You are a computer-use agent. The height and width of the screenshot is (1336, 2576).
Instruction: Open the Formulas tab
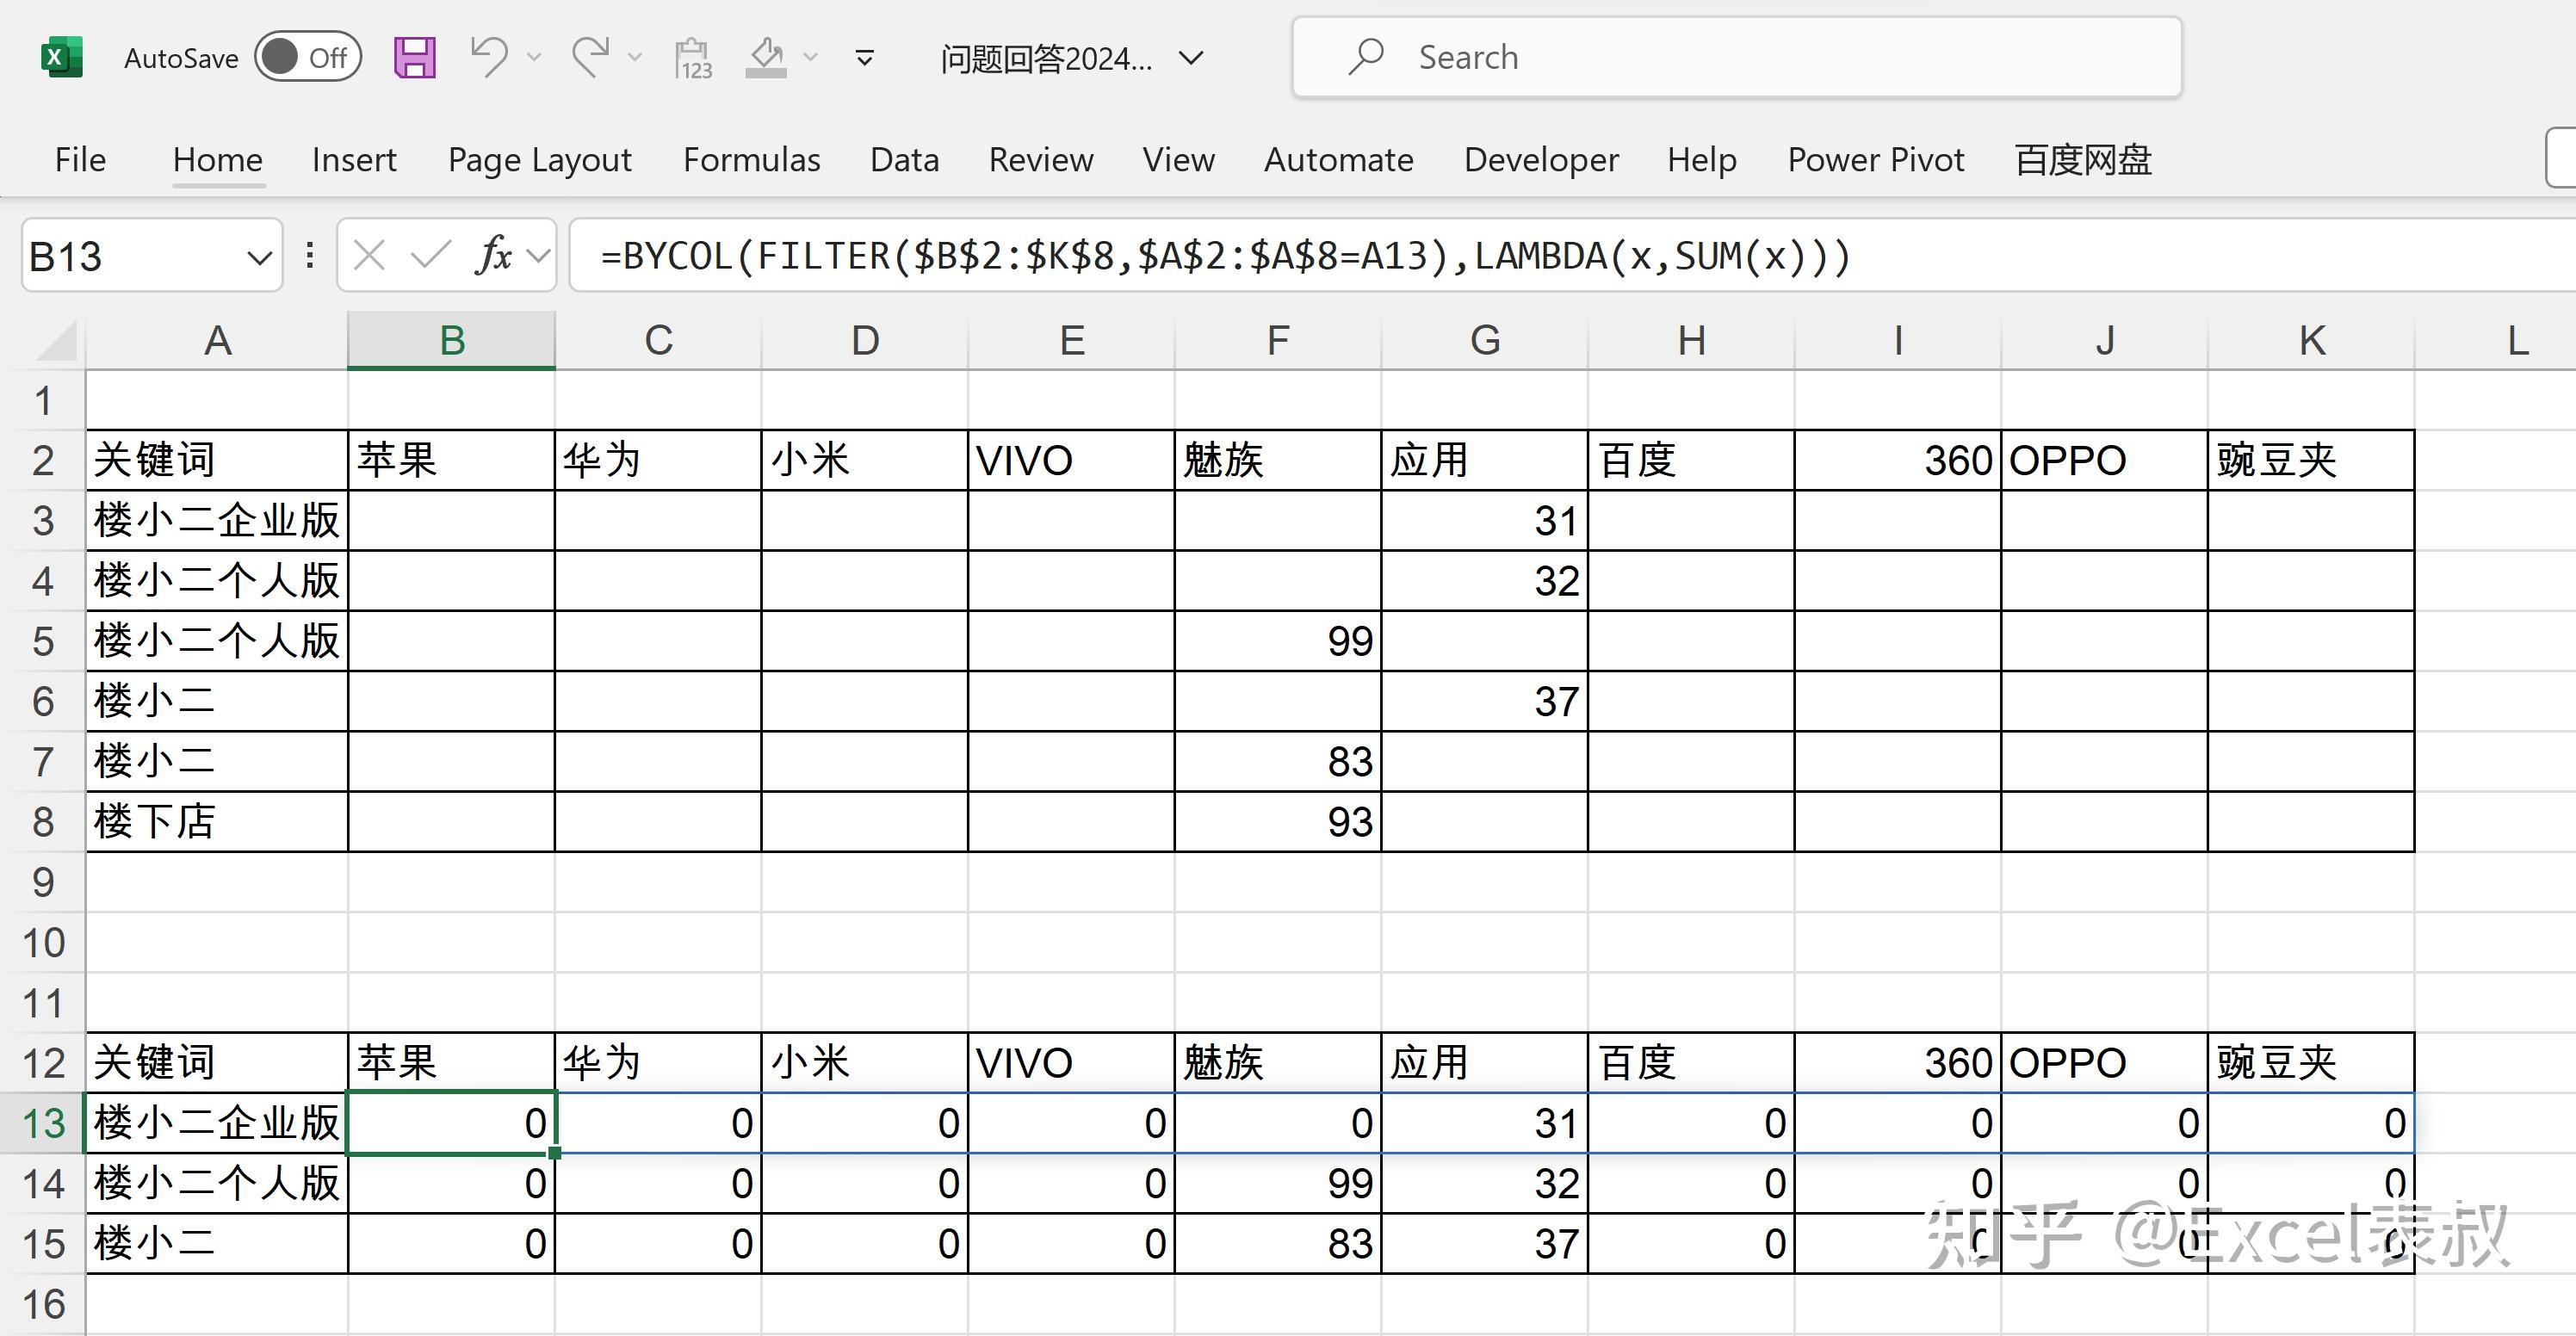coord(752,160)
